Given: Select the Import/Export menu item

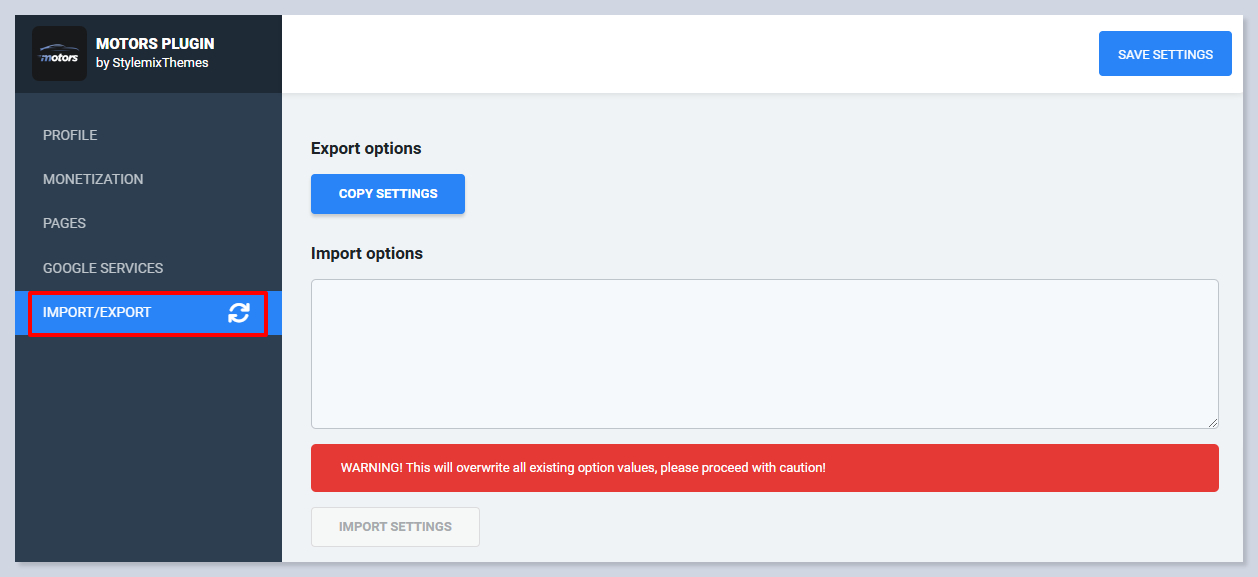Looking at the screenshot, I should point(97,312).
